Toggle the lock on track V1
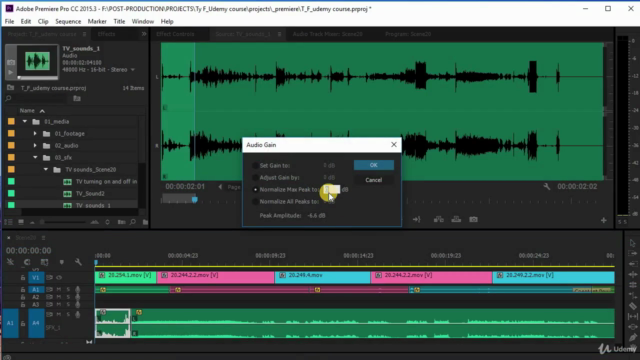Screen dimensions: 640x360 [23, 278]
